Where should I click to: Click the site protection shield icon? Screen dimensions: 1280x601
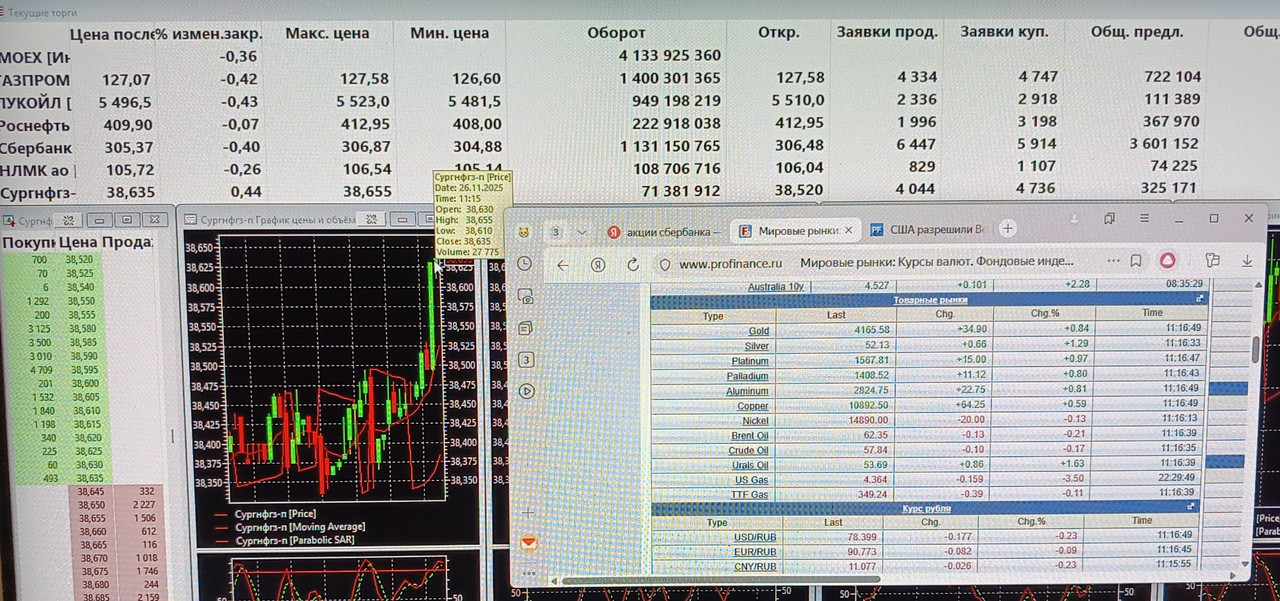point(665,264)
